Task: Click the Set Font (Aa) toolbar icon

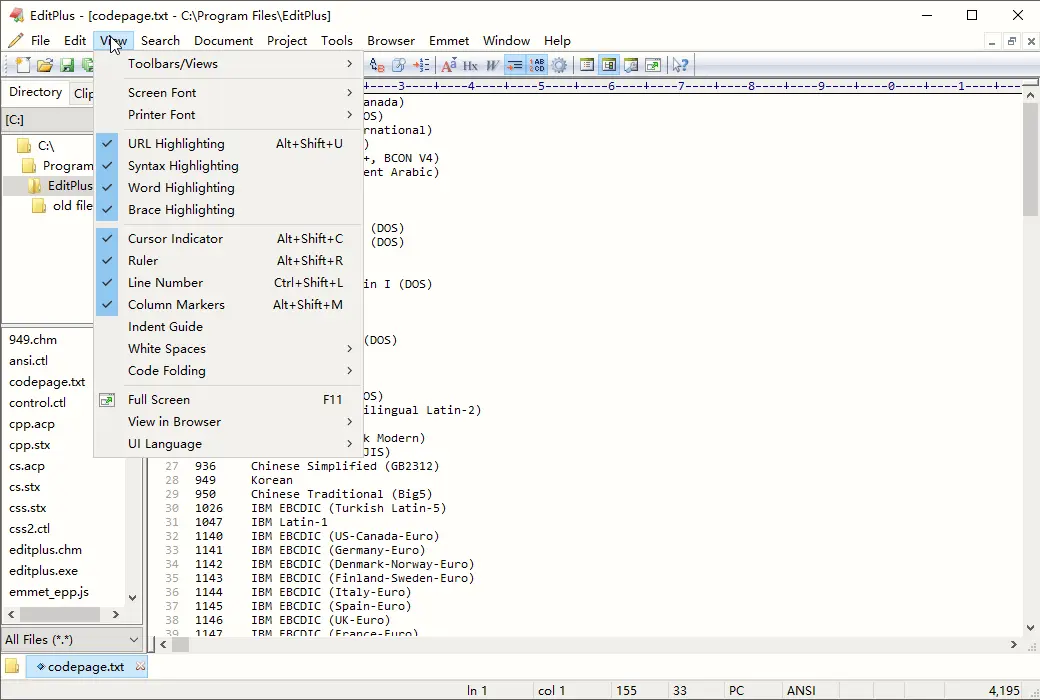Action: [x=449, y=65]
